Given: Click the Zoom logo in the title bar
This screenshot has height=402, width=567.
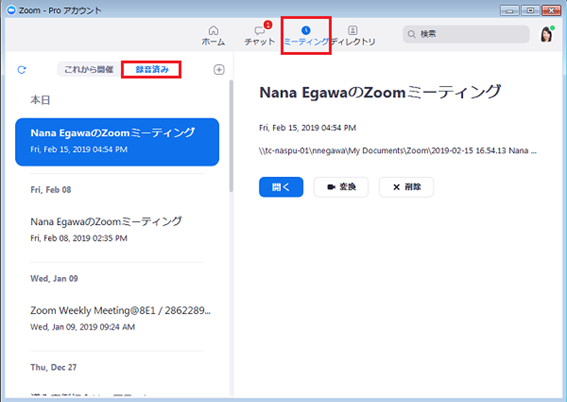Looking at the screenshot, I should (12, 10).
